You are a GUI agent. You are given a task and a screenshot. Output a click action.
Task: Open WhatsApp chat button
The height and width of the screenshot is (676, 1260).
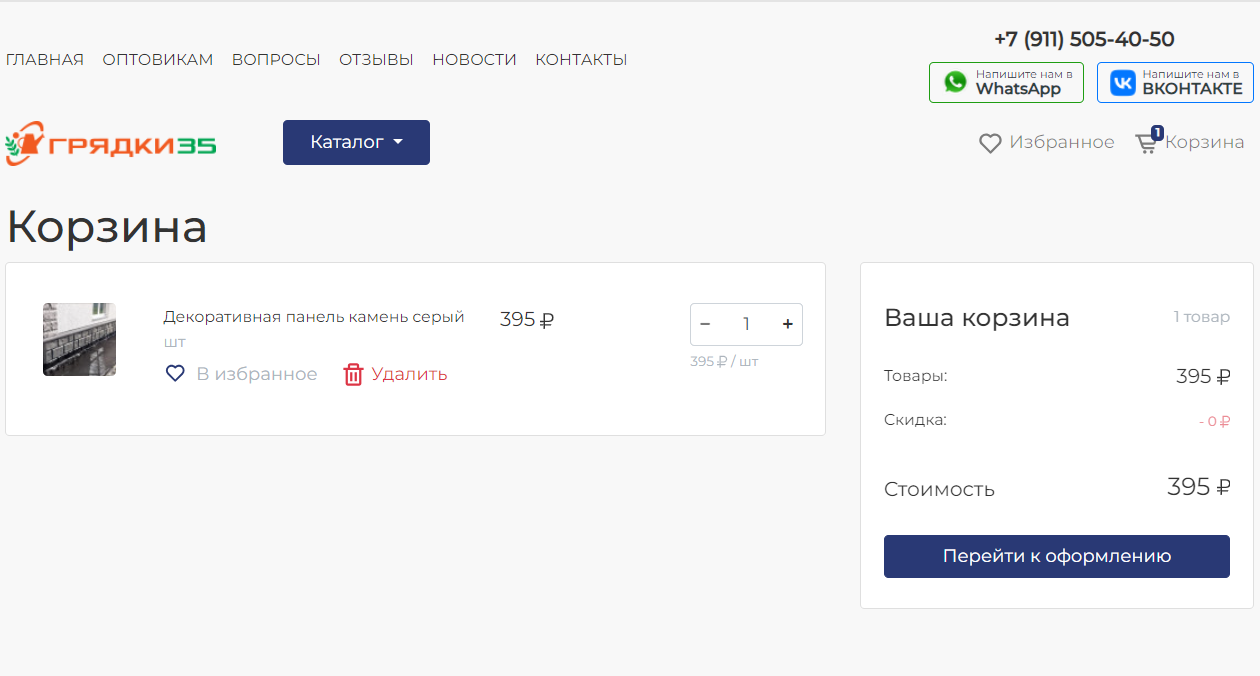pos(1006,83)
